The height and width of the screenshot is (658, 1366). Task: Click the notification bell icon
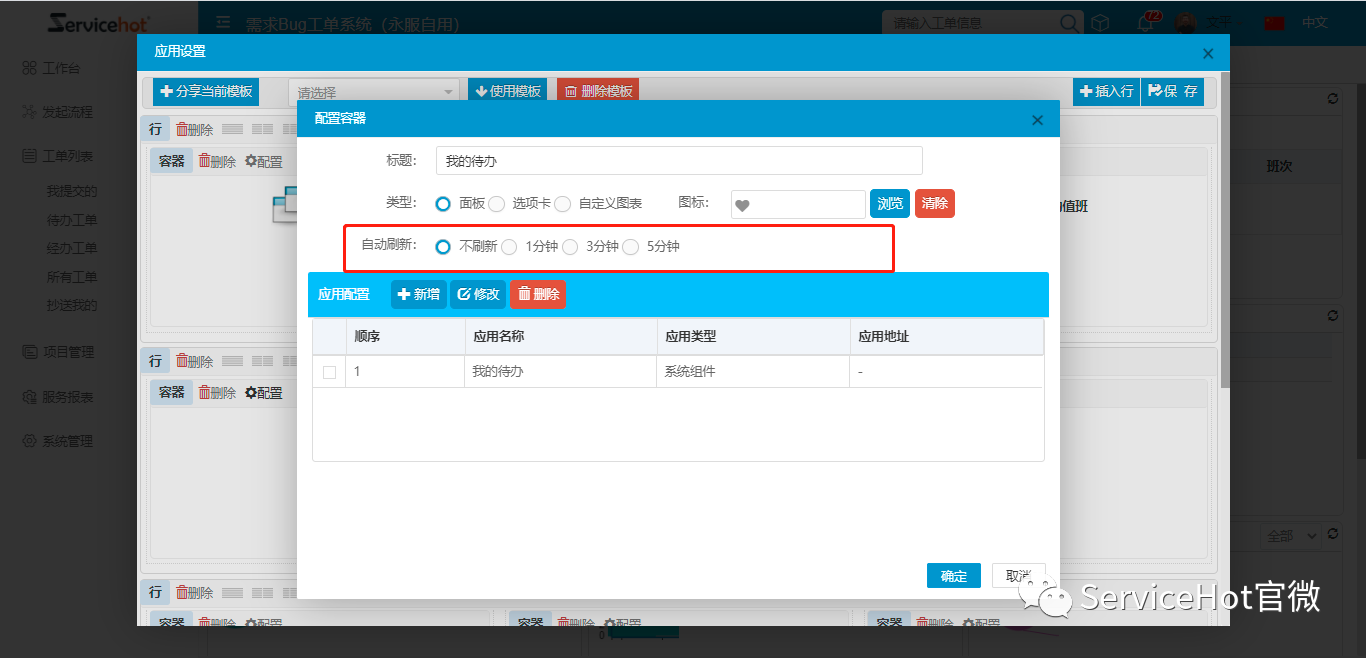click(1147, 23)
